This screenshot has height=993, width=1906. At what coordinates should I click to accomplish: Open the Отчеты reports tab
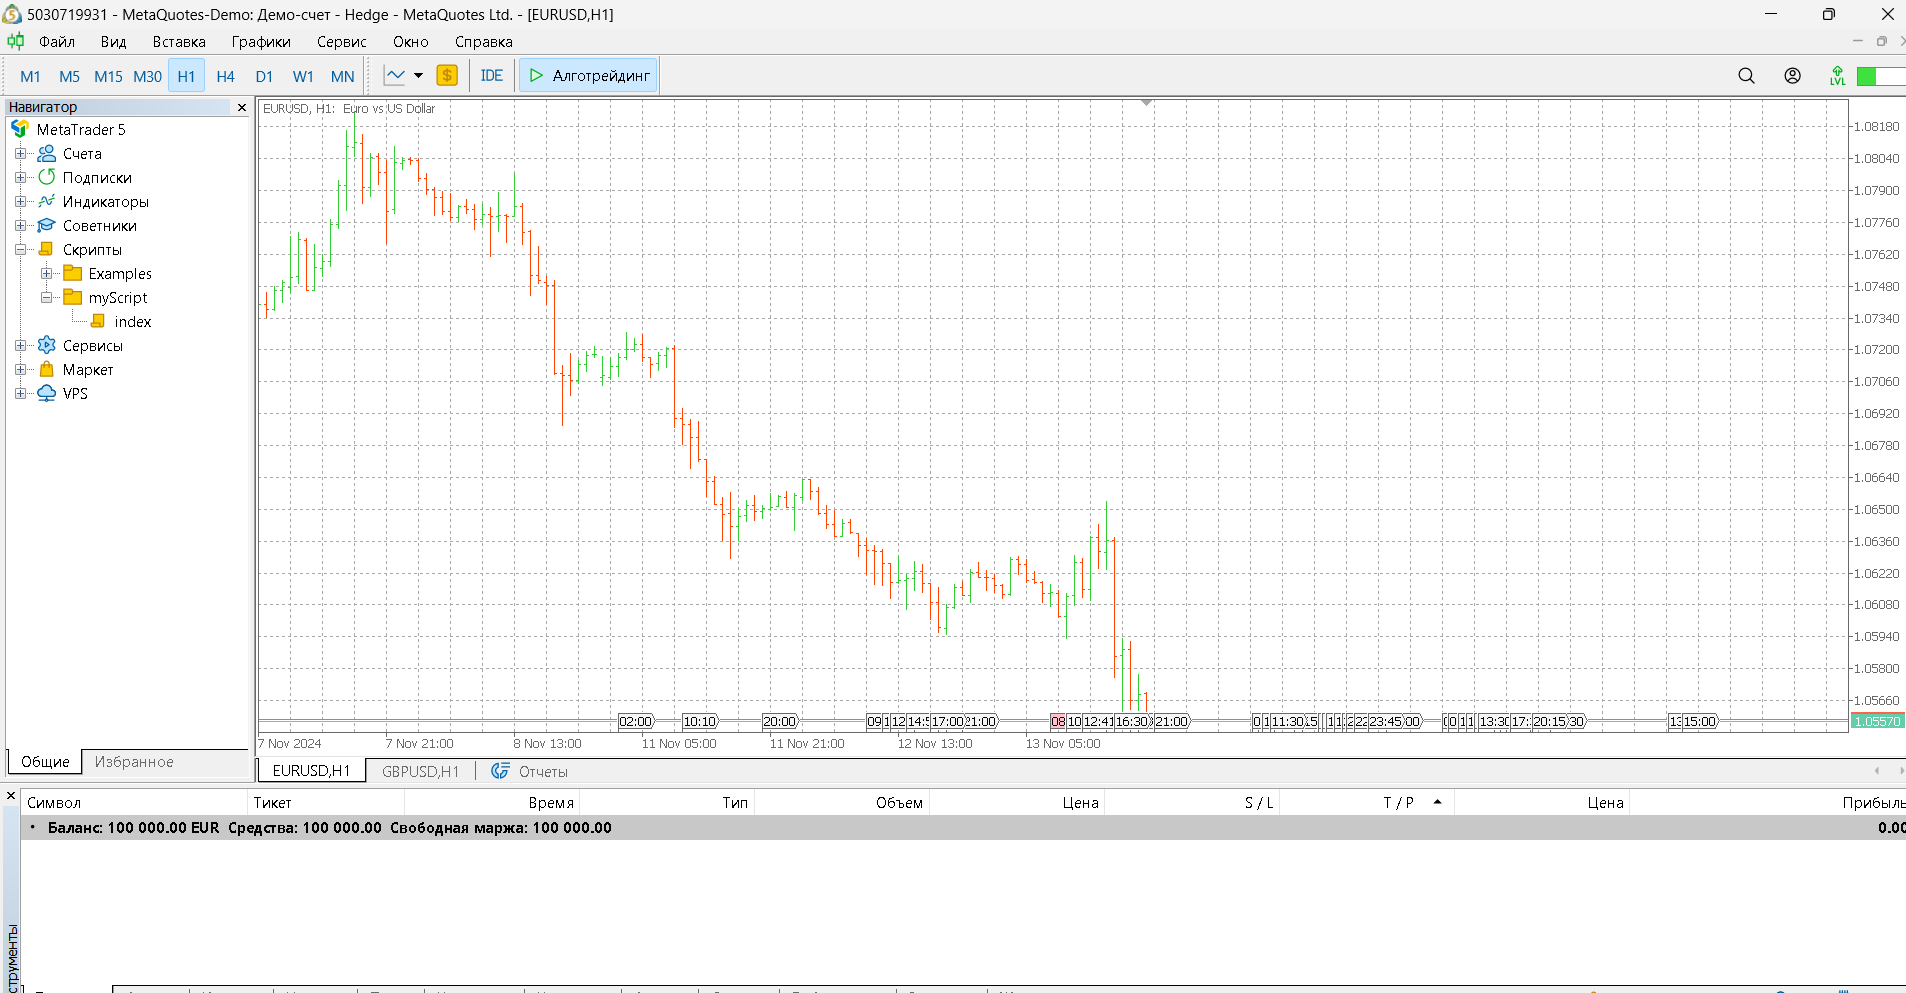530,772
